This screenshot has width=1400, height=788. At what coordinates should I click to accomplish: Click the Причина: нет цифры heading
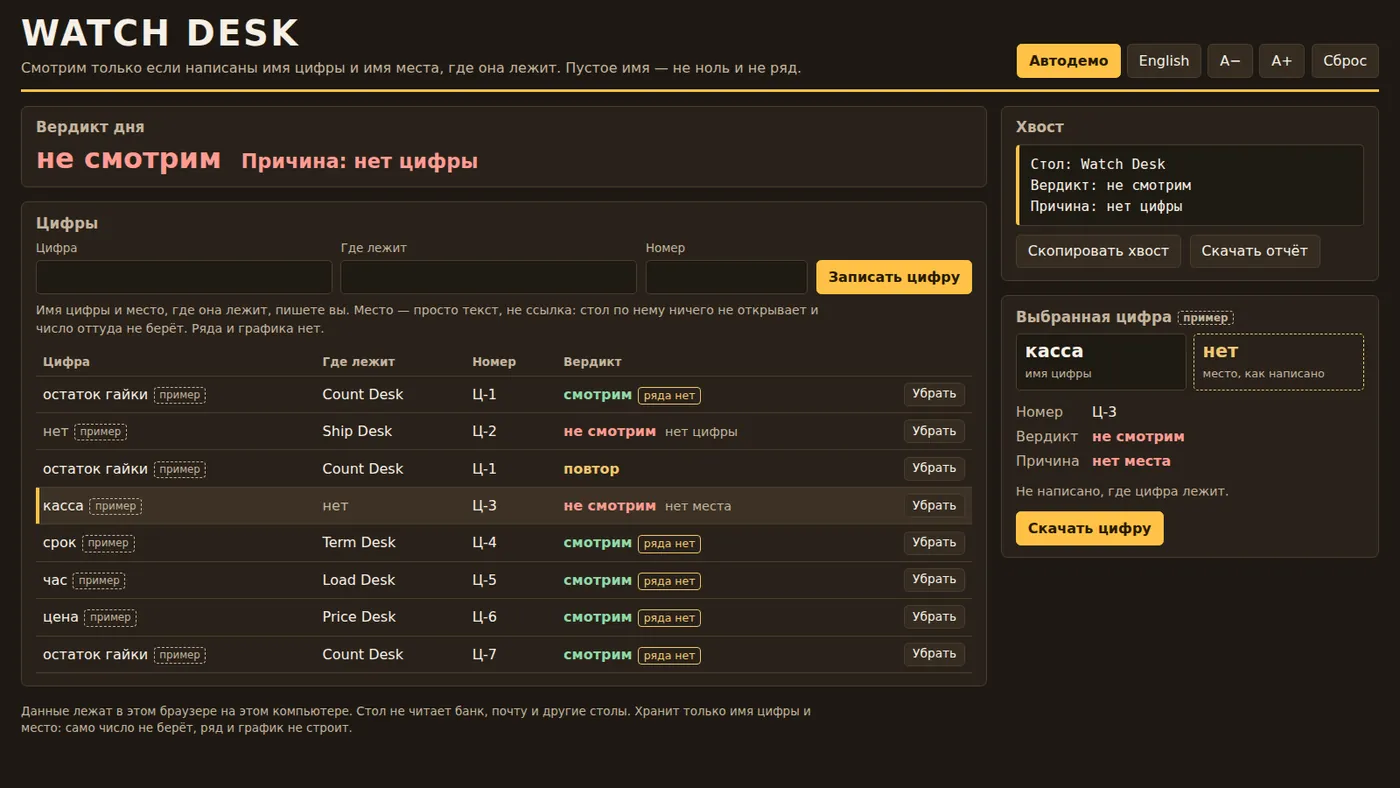tap(360, 161)
